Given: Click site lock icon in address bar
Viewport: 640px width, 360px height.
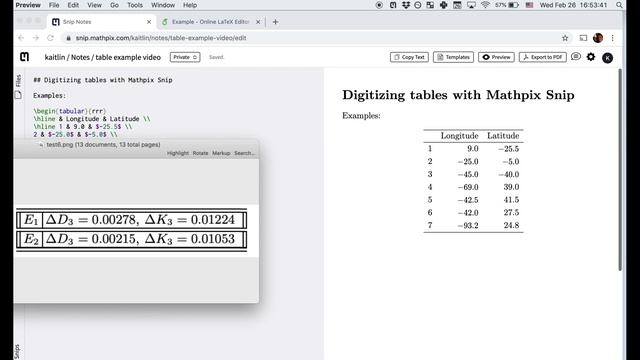Looking at the screenshot, I should coord(68,38).
